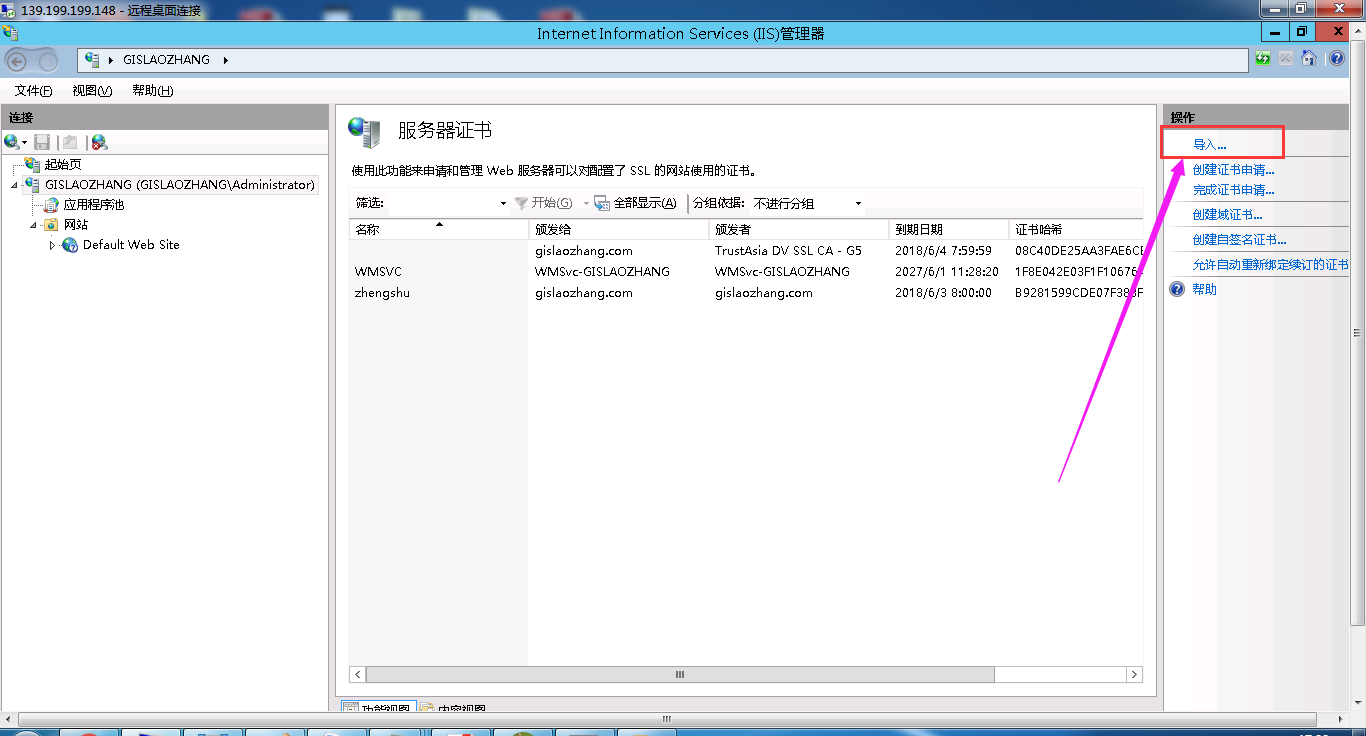Viewport: 1366px width, 736px height.
Task: Expand the Default Web Site tree node
Action: [x=53, y=245]
